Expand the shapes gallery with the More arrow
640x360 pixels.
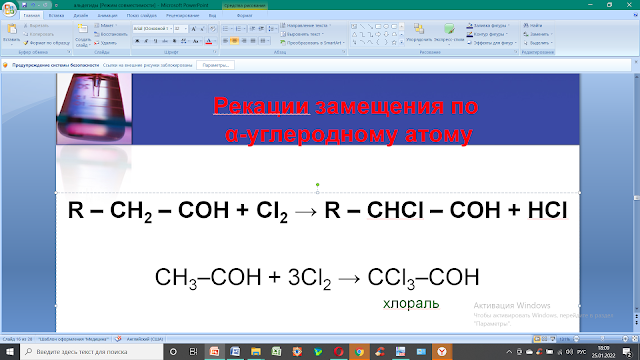(x=402, y=42)
